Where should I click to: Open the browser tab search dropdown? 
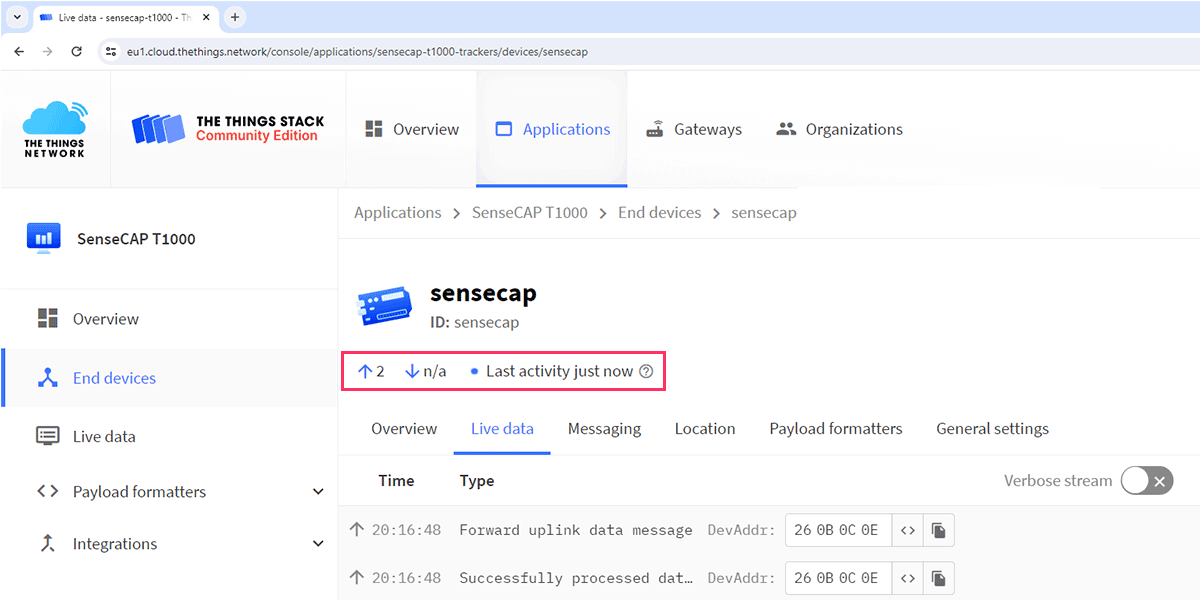17,17
